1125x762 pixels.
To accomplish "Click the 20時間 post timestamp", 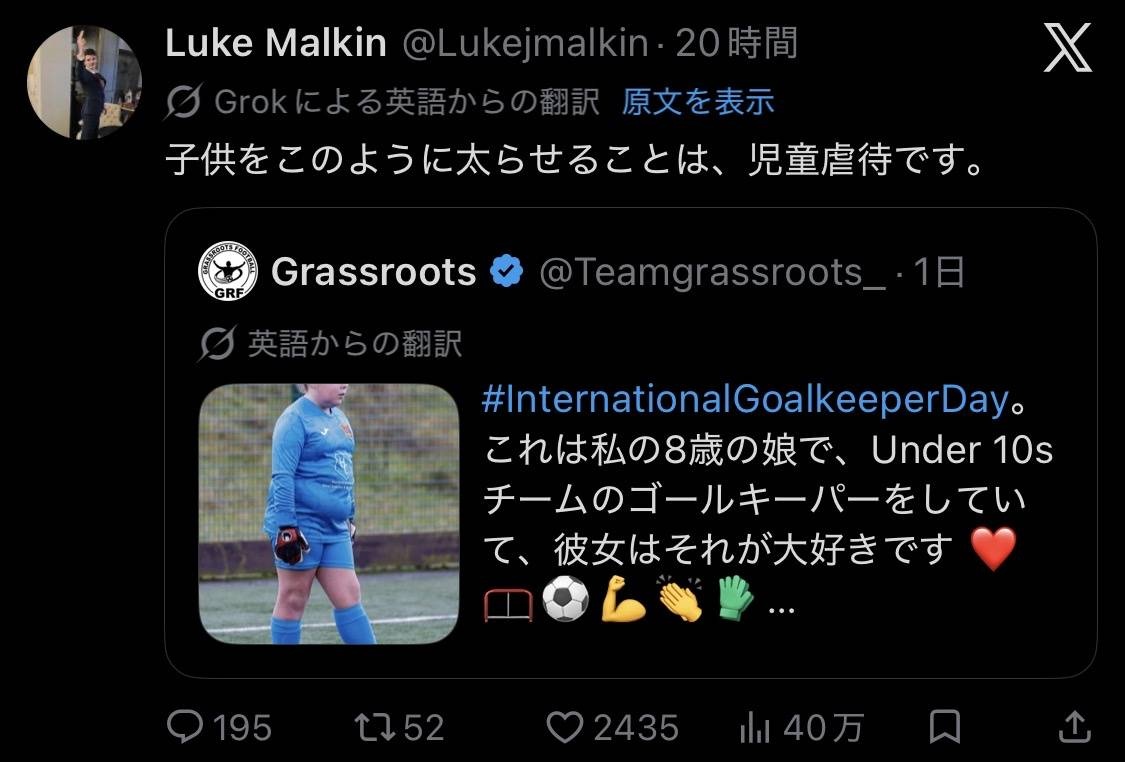I will tap(737, 44).
